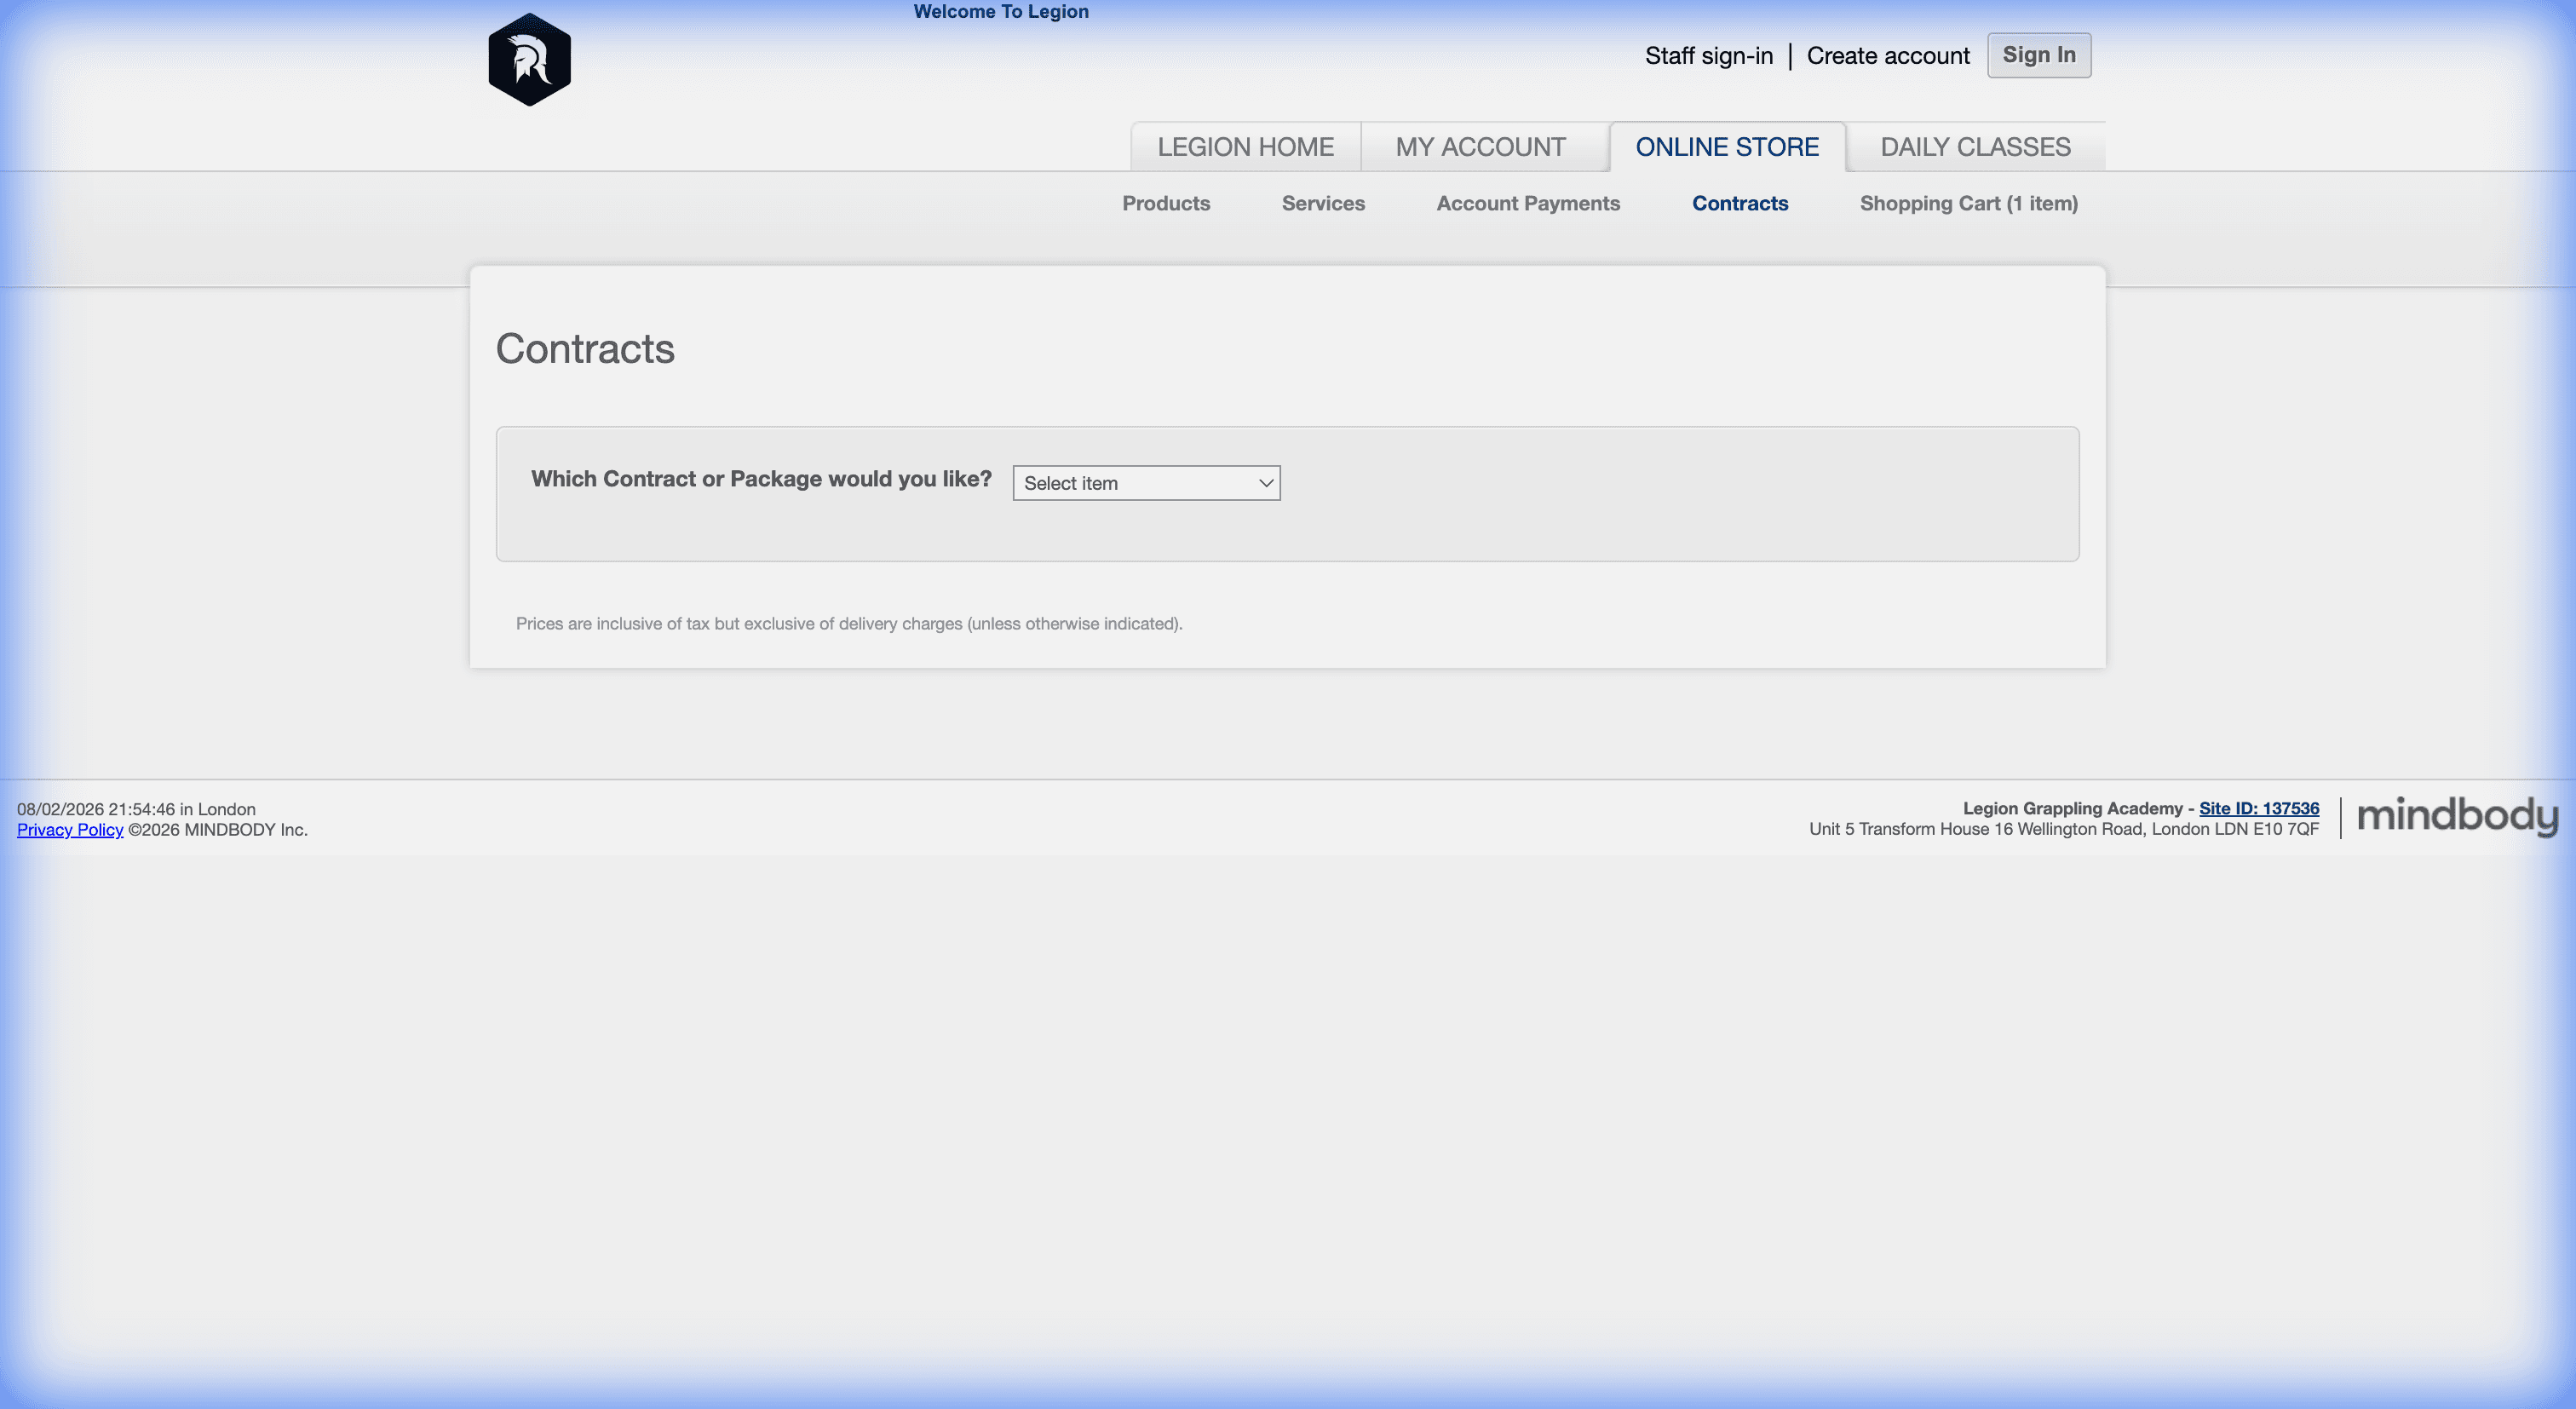Select the Contracts submenu item
Viewport: 2576px width, 1409px height.
1739,203
